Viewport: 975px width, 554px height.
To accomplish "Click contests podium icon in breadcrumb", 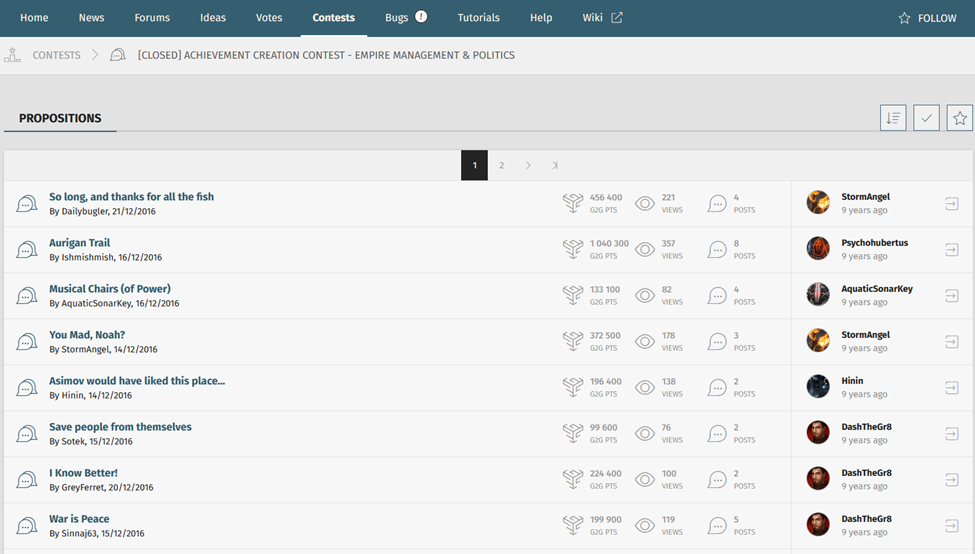I will pyautogui.click(x=12, y=55).
